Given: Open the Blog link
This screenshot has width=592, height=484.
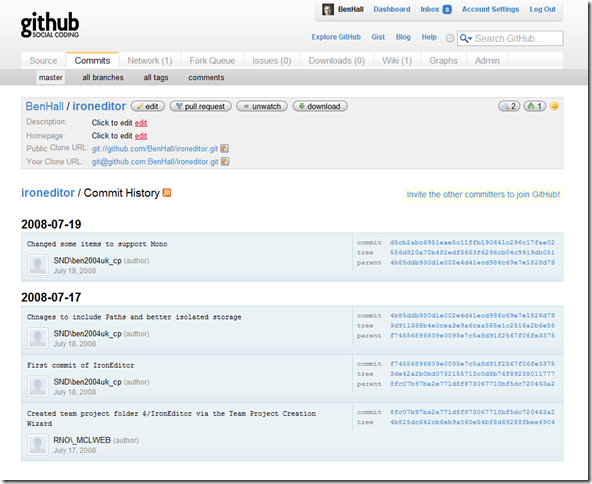Looking at the screenshot, I should [x=403, y=37].
